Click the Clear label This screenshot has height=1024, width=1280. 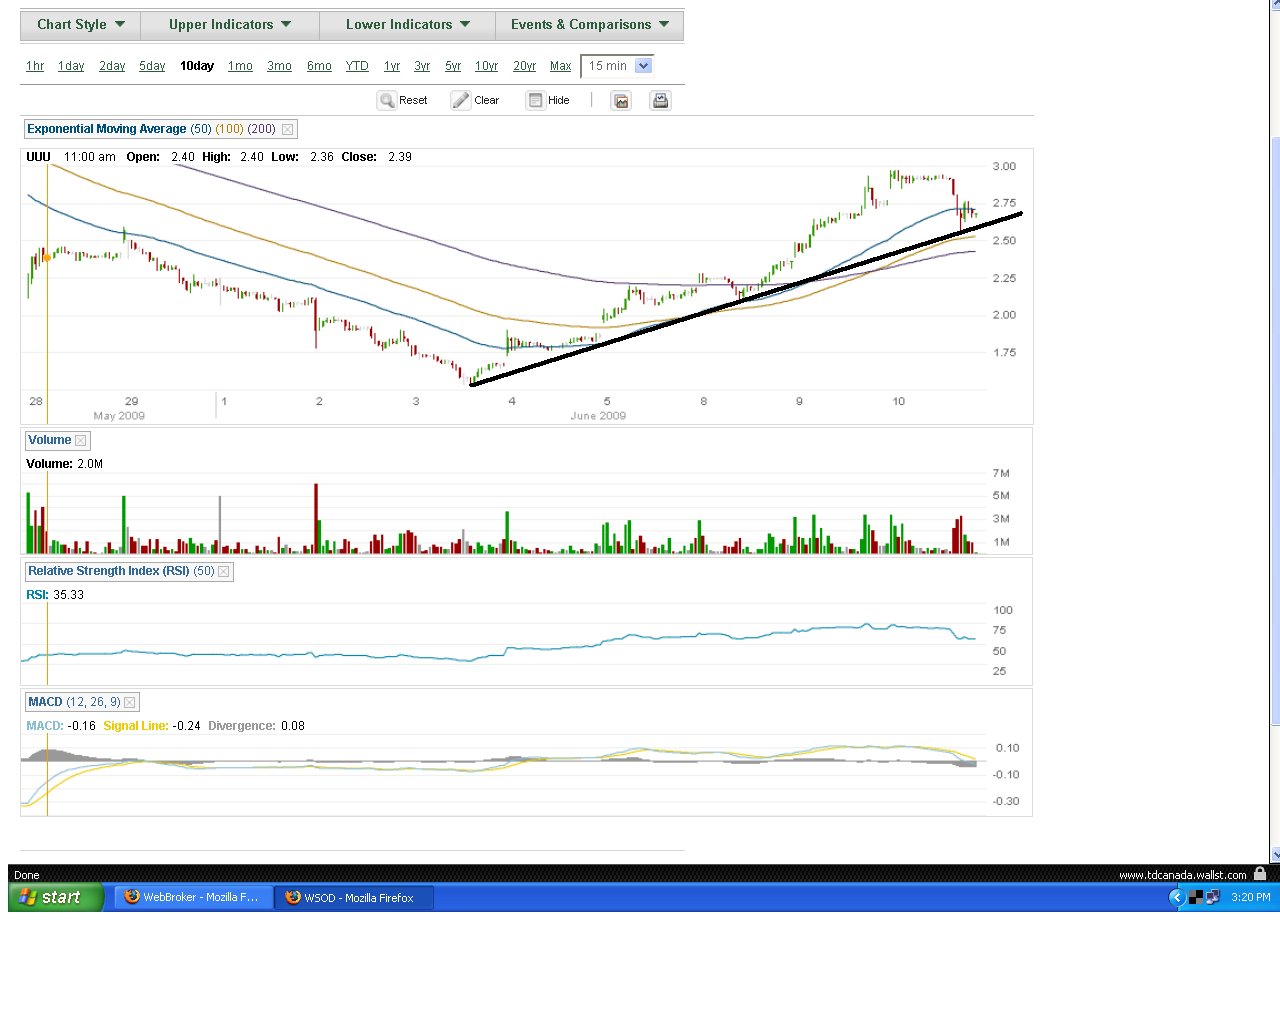(x=487, y=100)
